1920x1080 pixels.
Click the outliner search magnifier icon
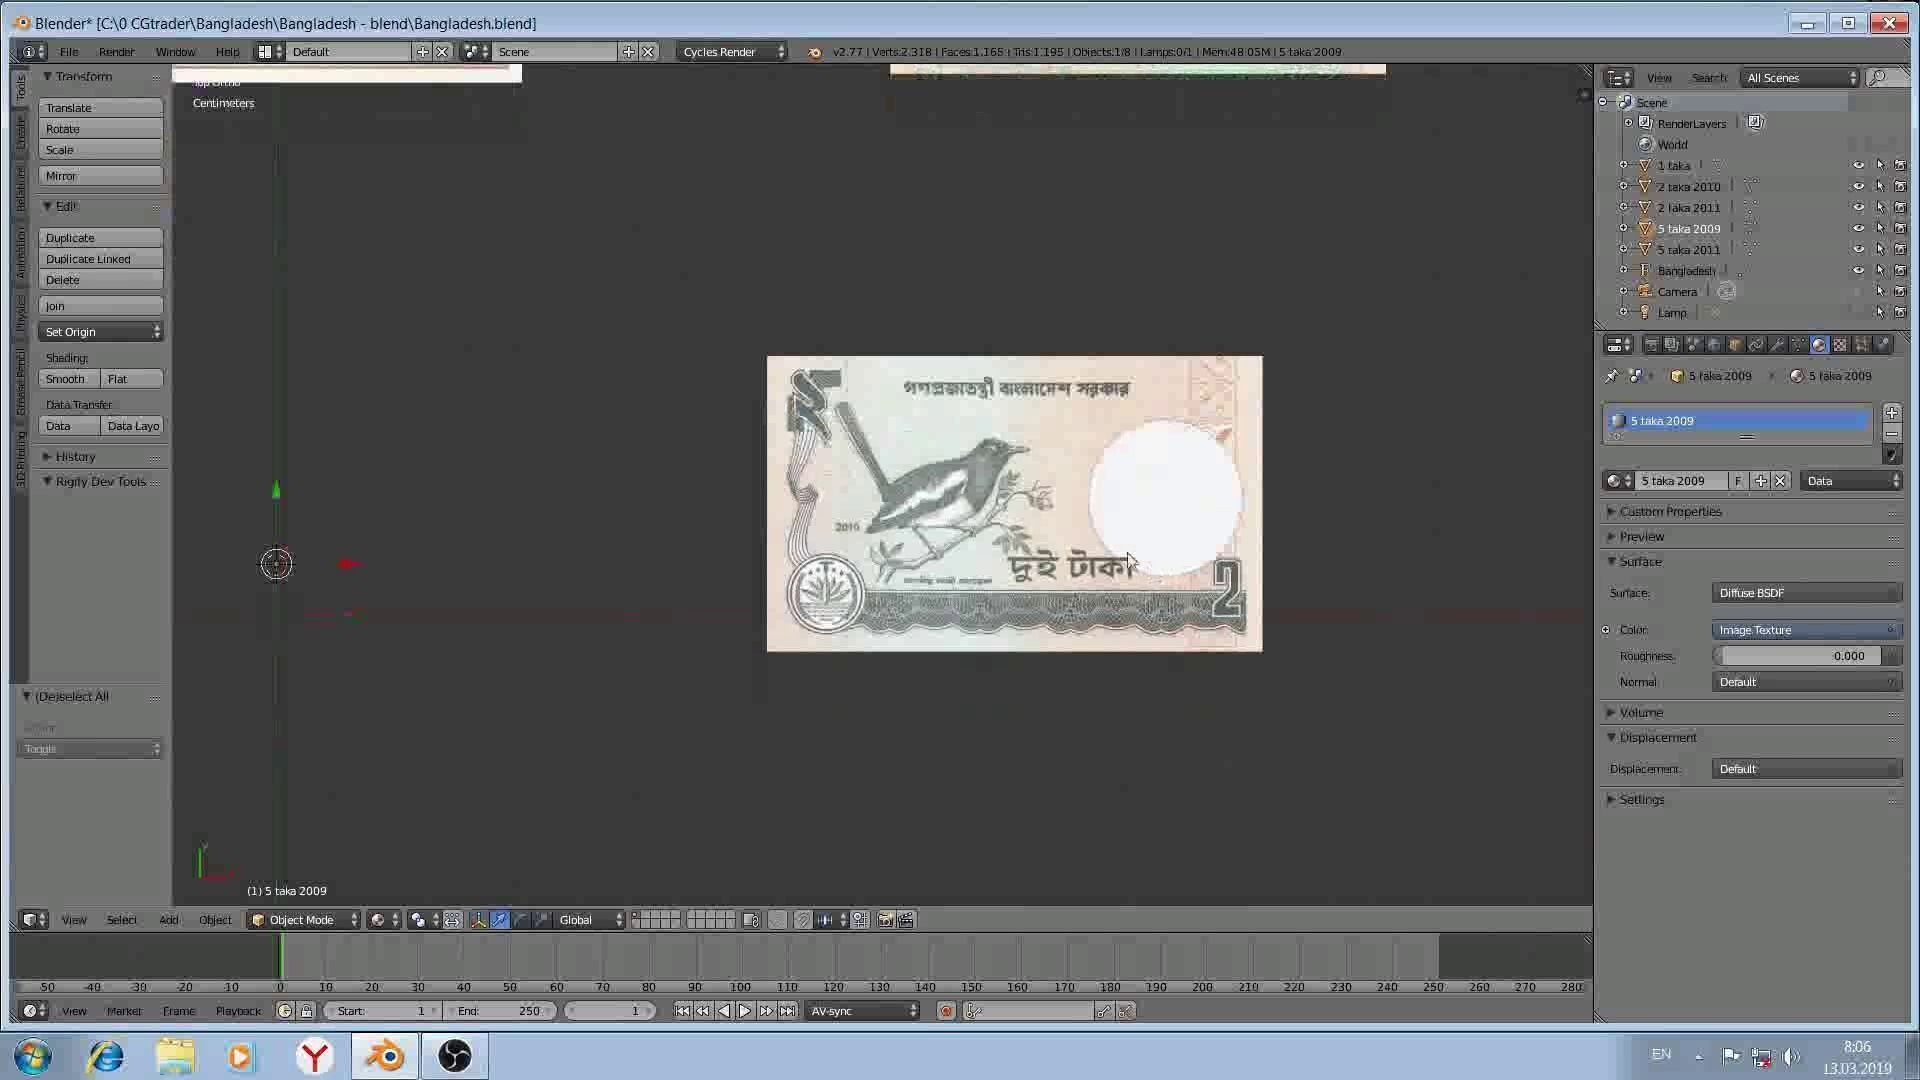pos(1877,78)
